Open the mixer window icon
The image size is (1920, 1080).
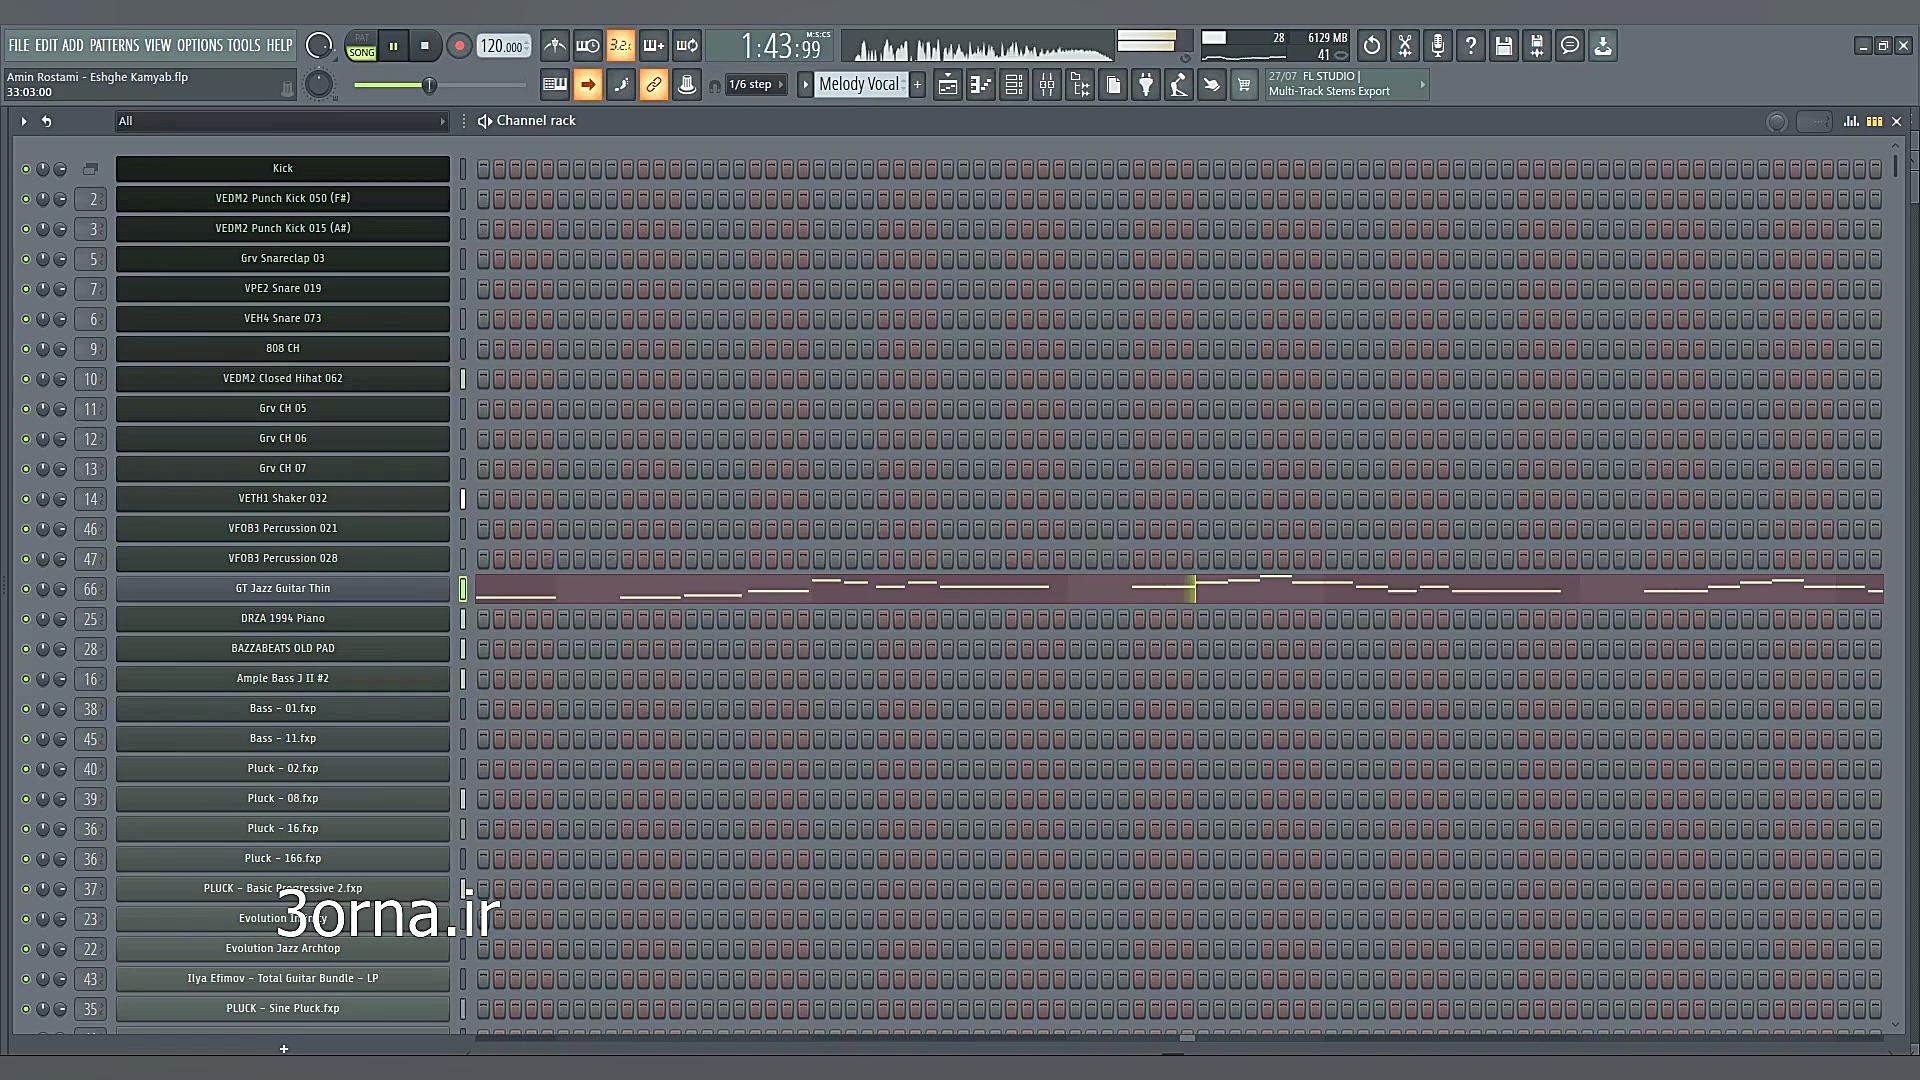pos(1047,85)
